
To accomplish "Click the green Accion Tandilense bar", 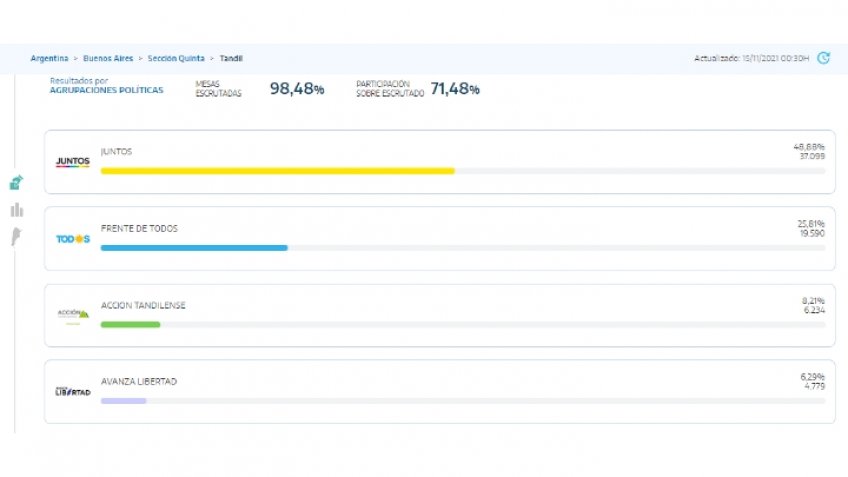I will 130,324.
